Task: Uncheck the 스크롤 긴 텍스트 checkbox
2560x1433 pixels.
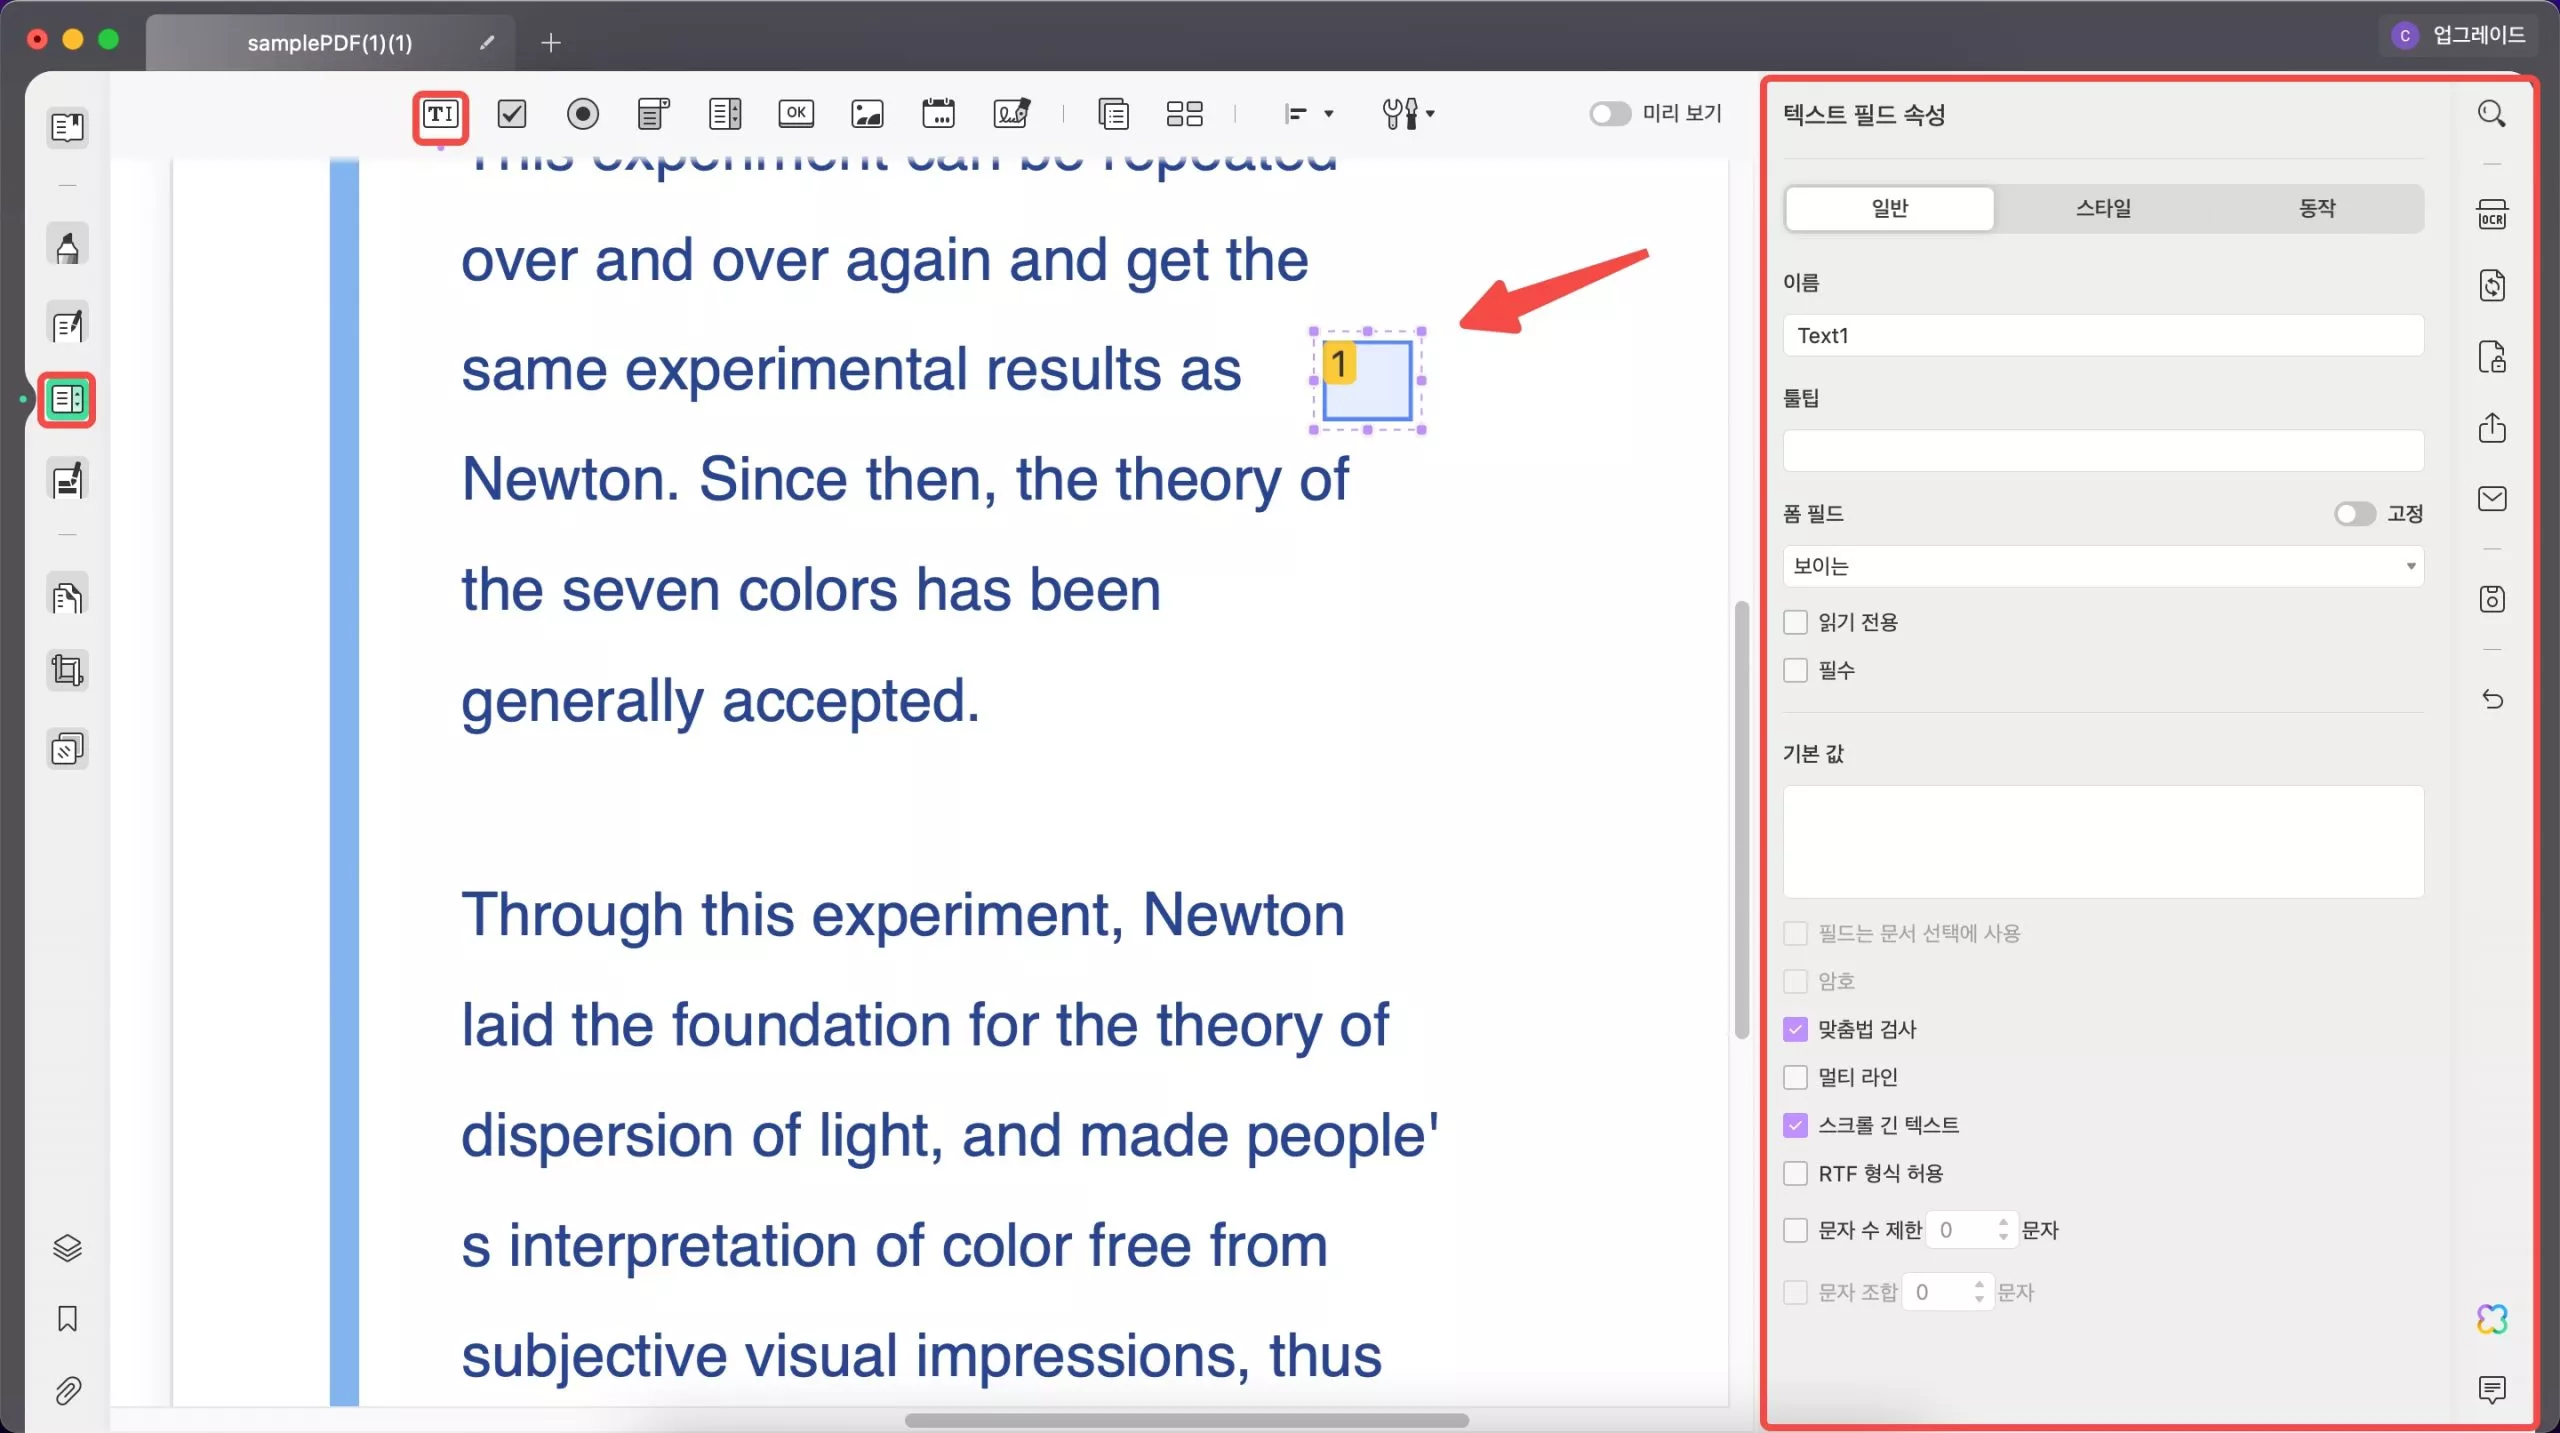Action: (1796, 1125)
